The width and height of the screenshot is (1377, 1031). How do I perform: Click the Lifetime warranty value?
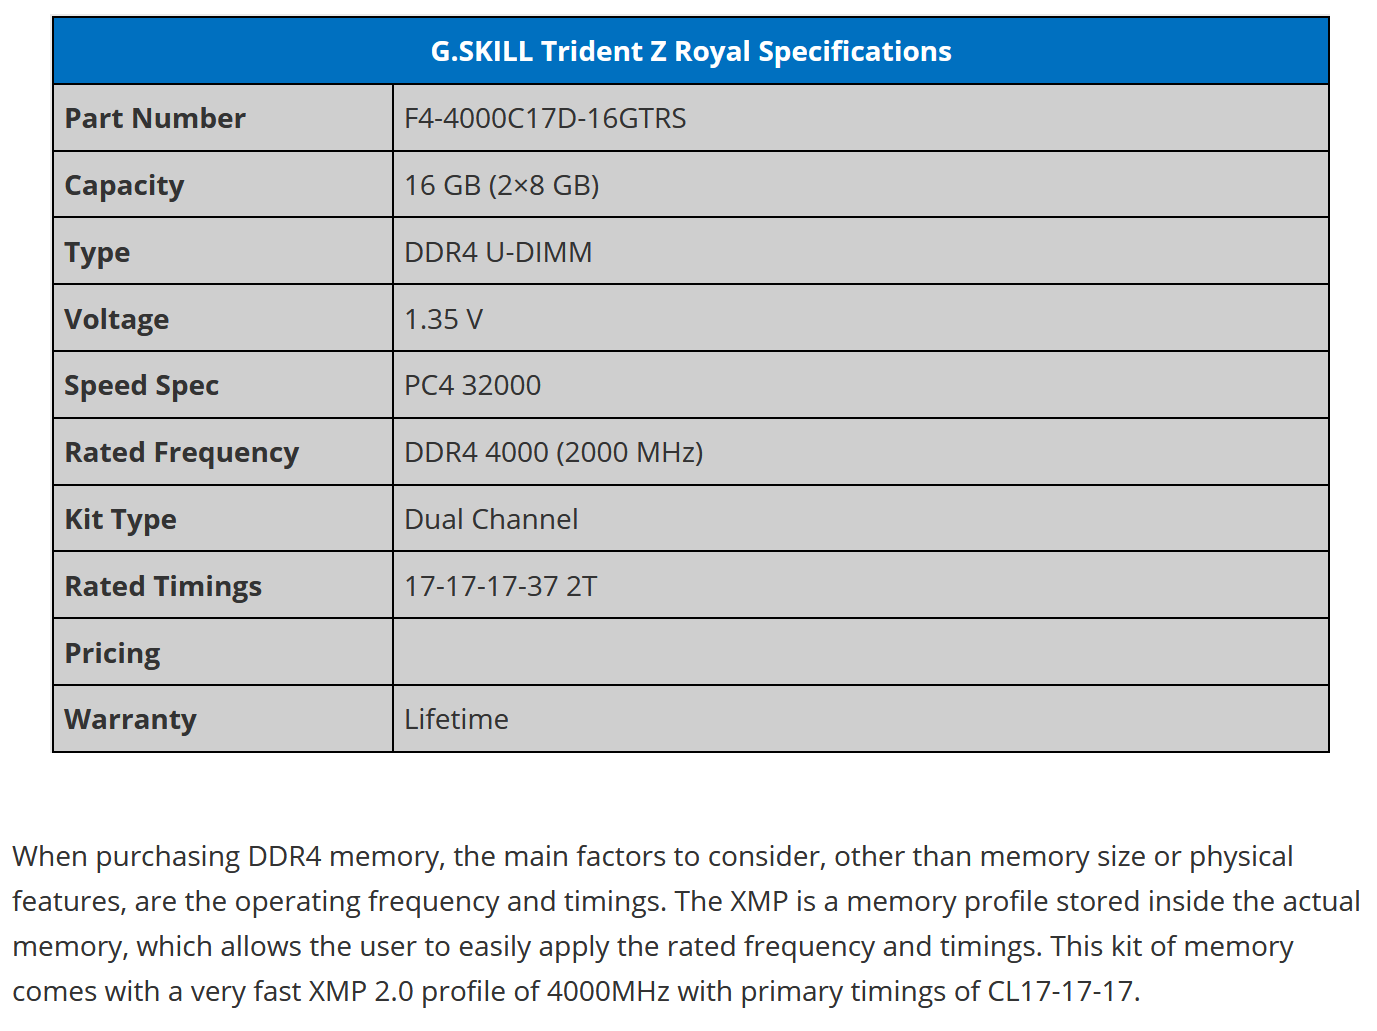coord(456,719)
